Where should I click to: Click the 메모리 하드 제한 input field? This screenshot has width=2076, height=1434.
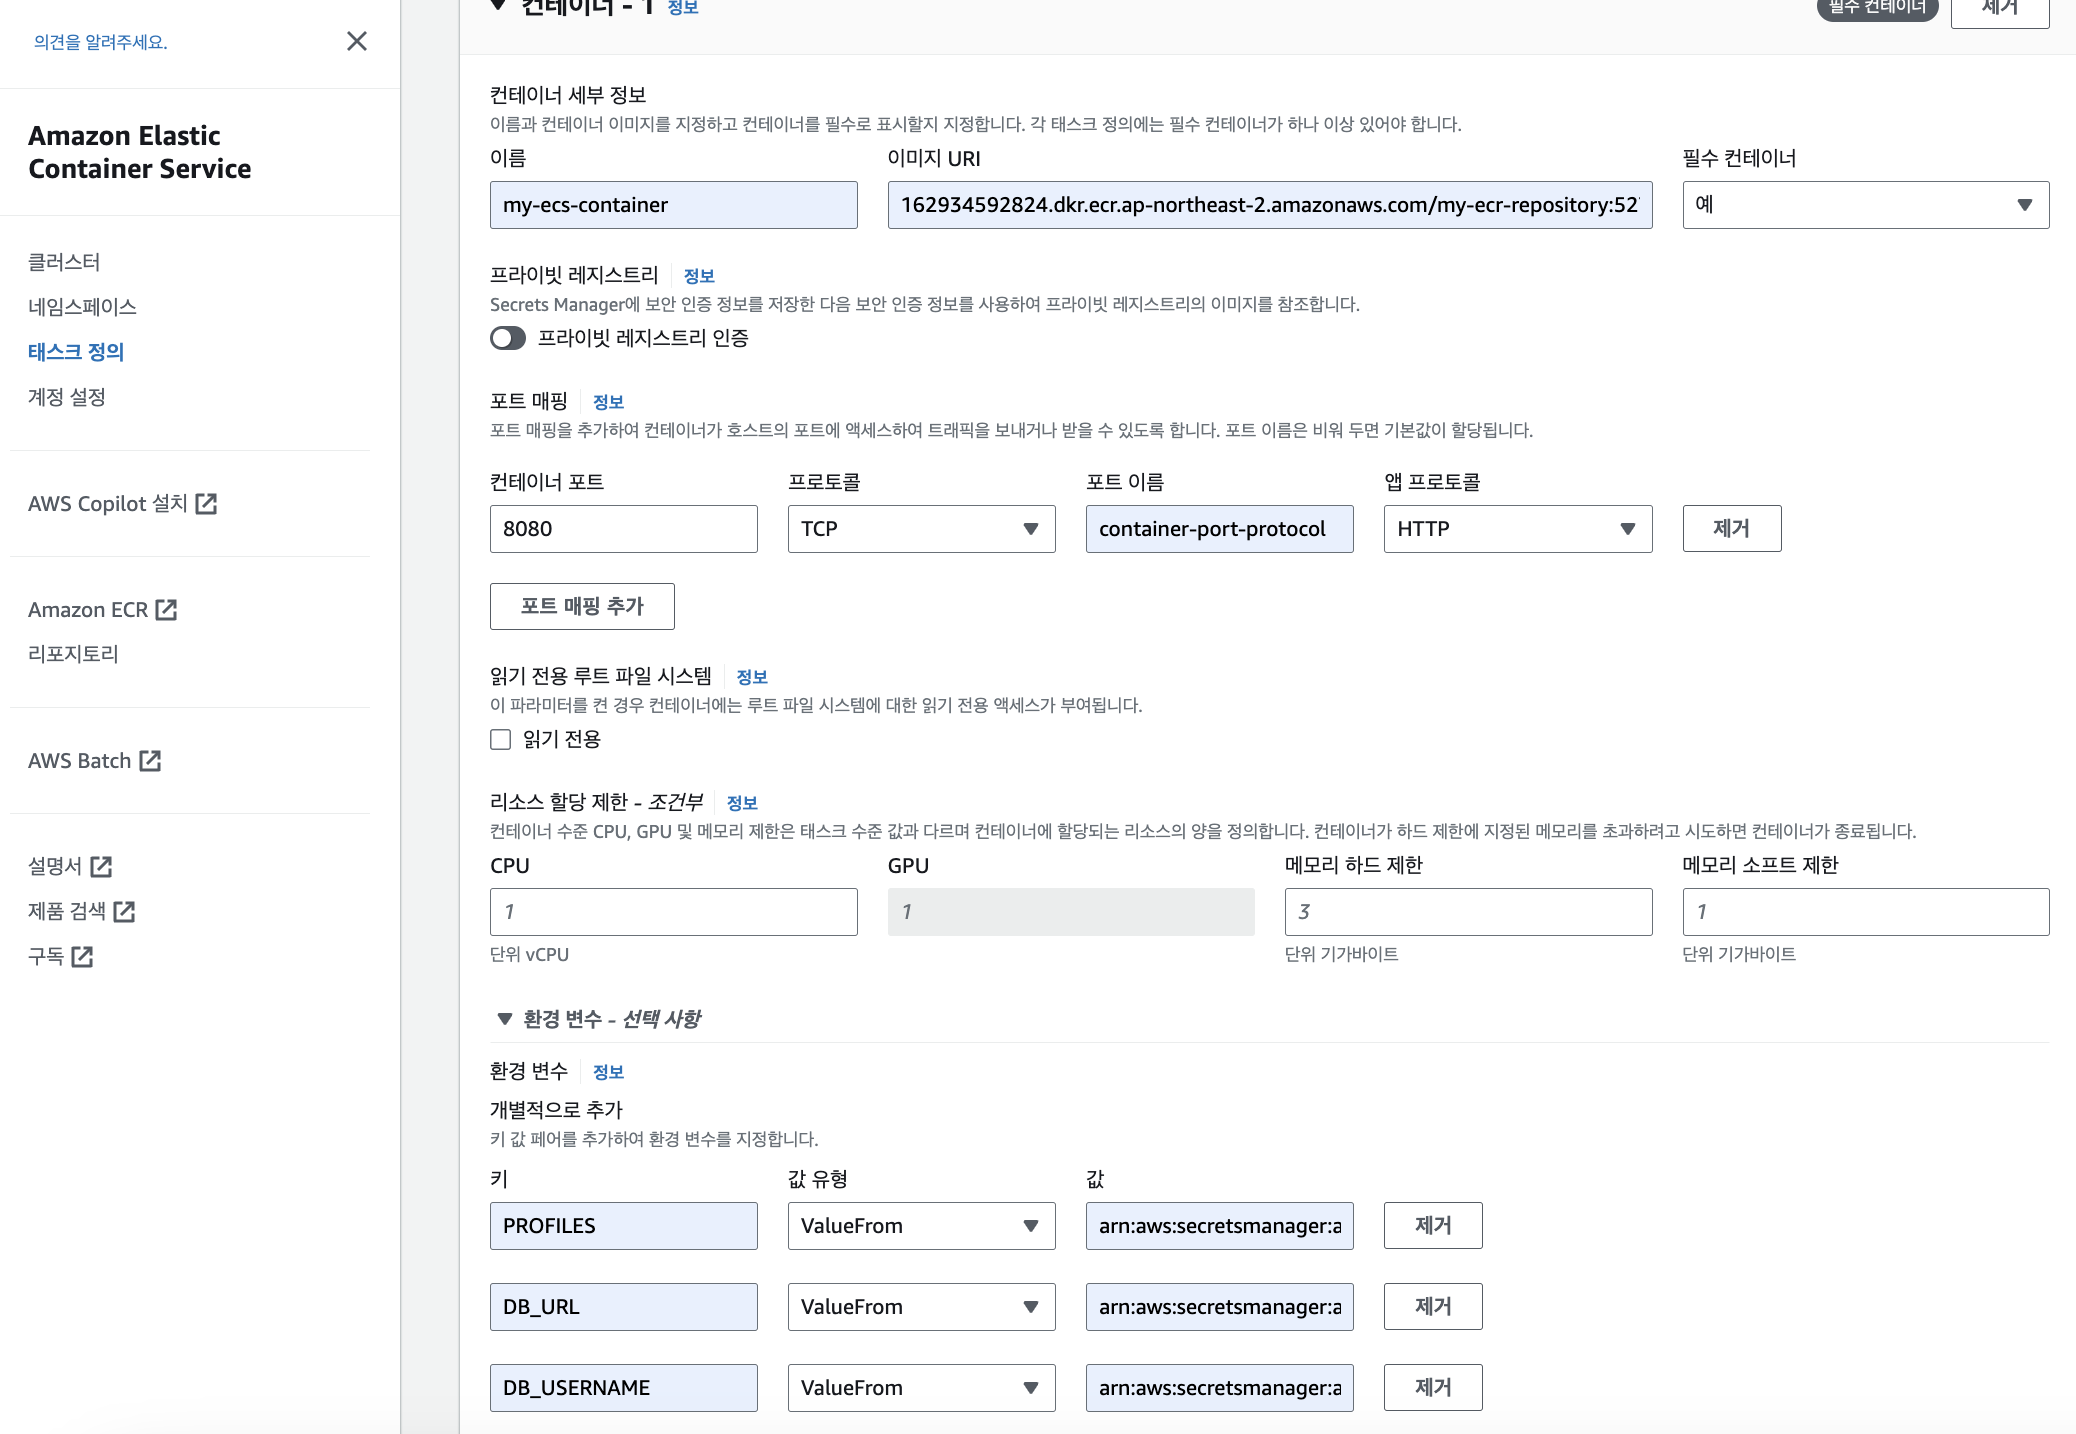click(x=1467, y=912)
